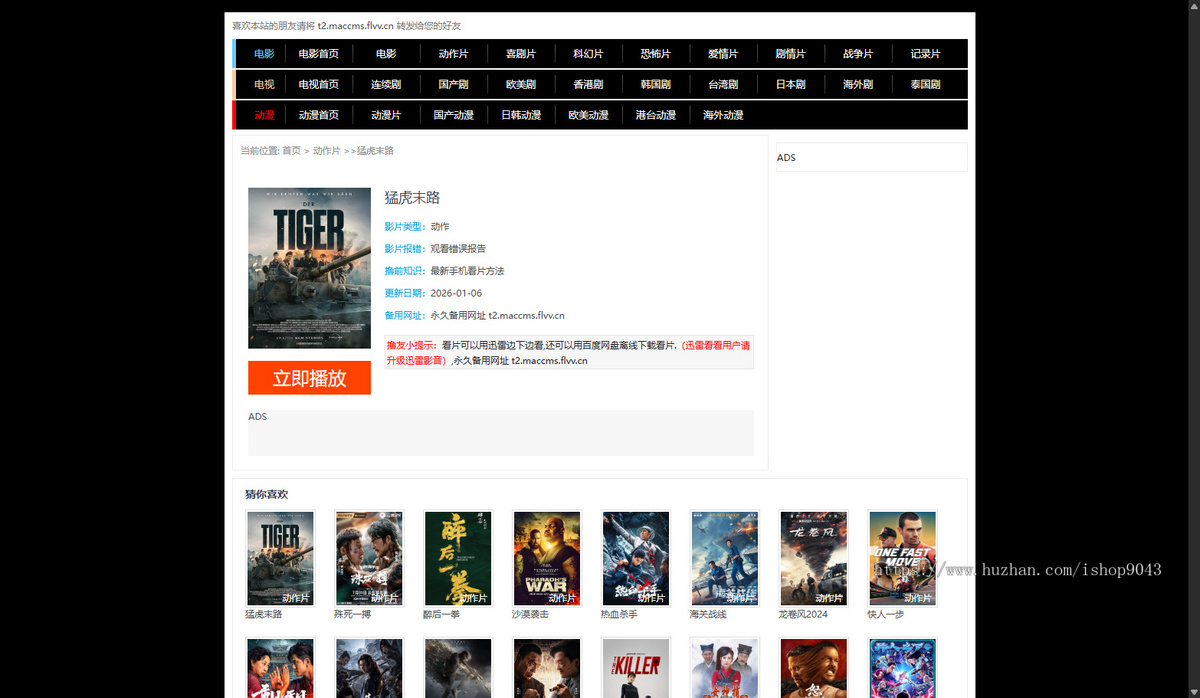Click the red 动漫 section label
The image size is (1200, 698).
(x=264, y=115)
